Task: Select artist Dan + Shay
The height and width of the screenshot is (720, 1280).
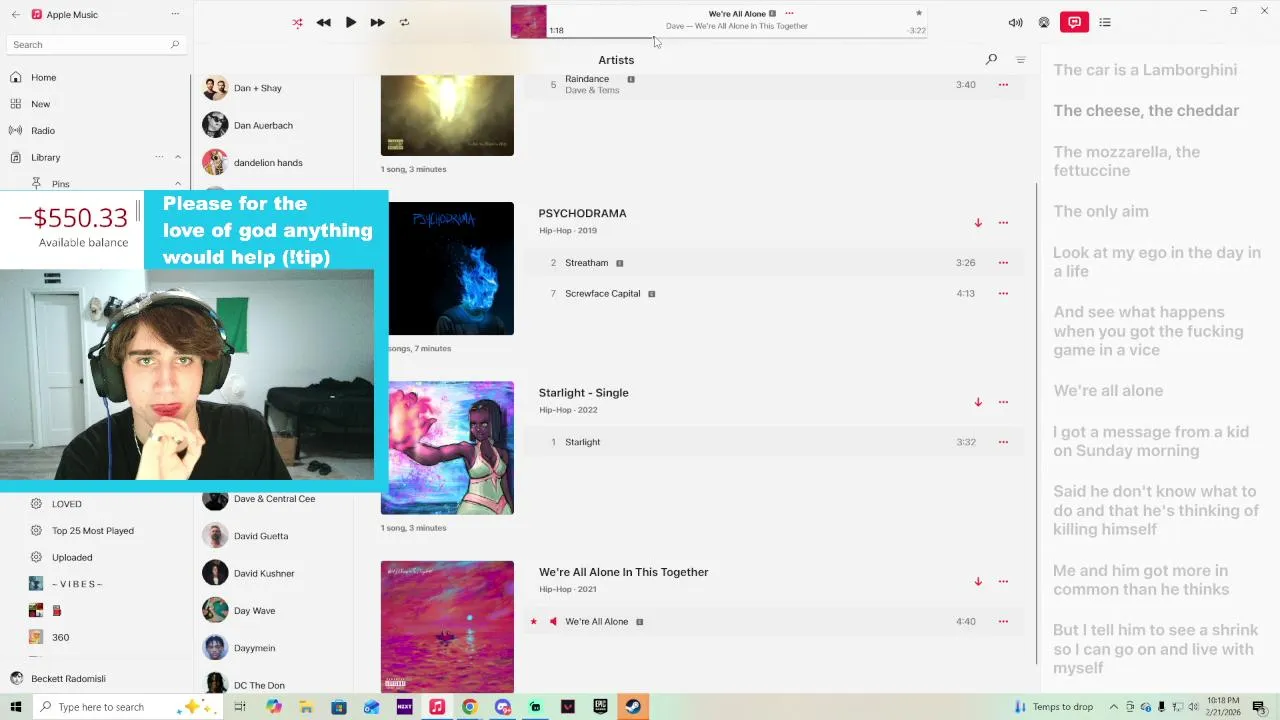Action: [x=257, y=88]
